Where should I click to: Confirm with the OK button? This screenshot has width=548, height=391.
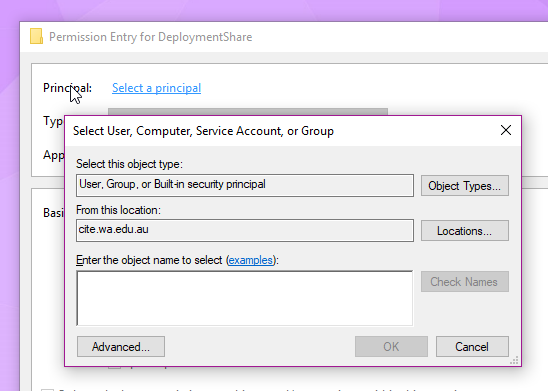click(x=391, y=347)
